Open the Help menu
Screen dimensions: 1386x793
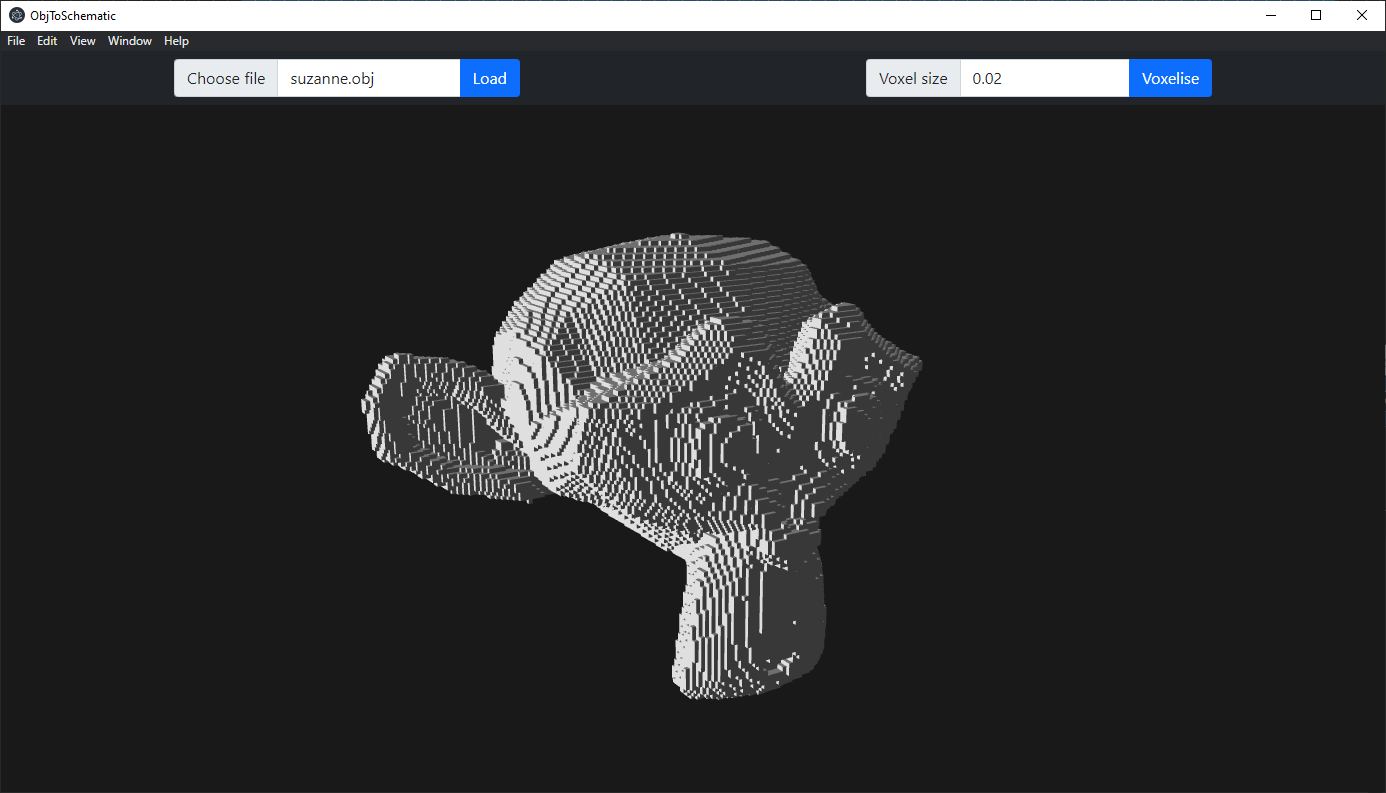click(x=176, y=41)
